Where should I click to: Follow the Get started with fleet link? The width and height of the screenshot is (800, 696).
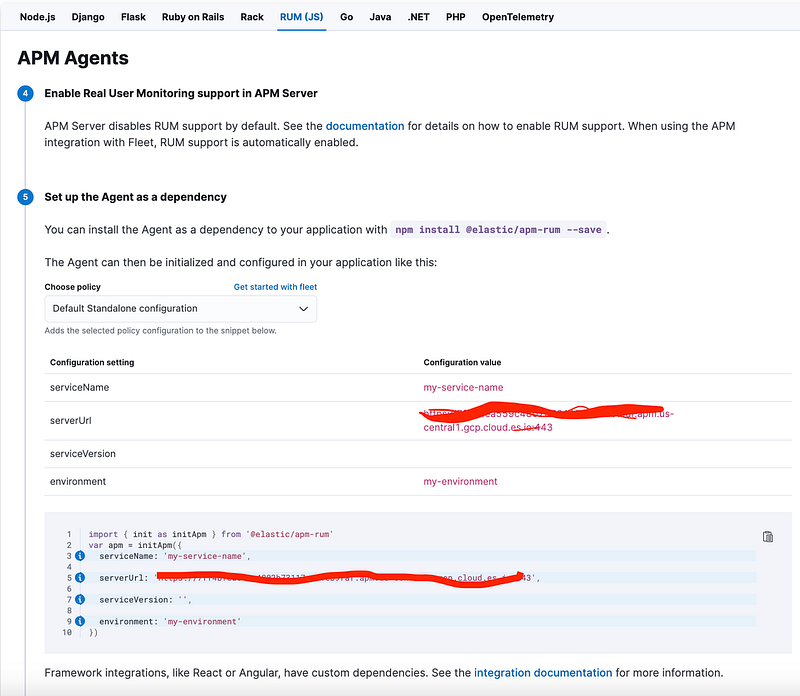(x=276, y=287)
